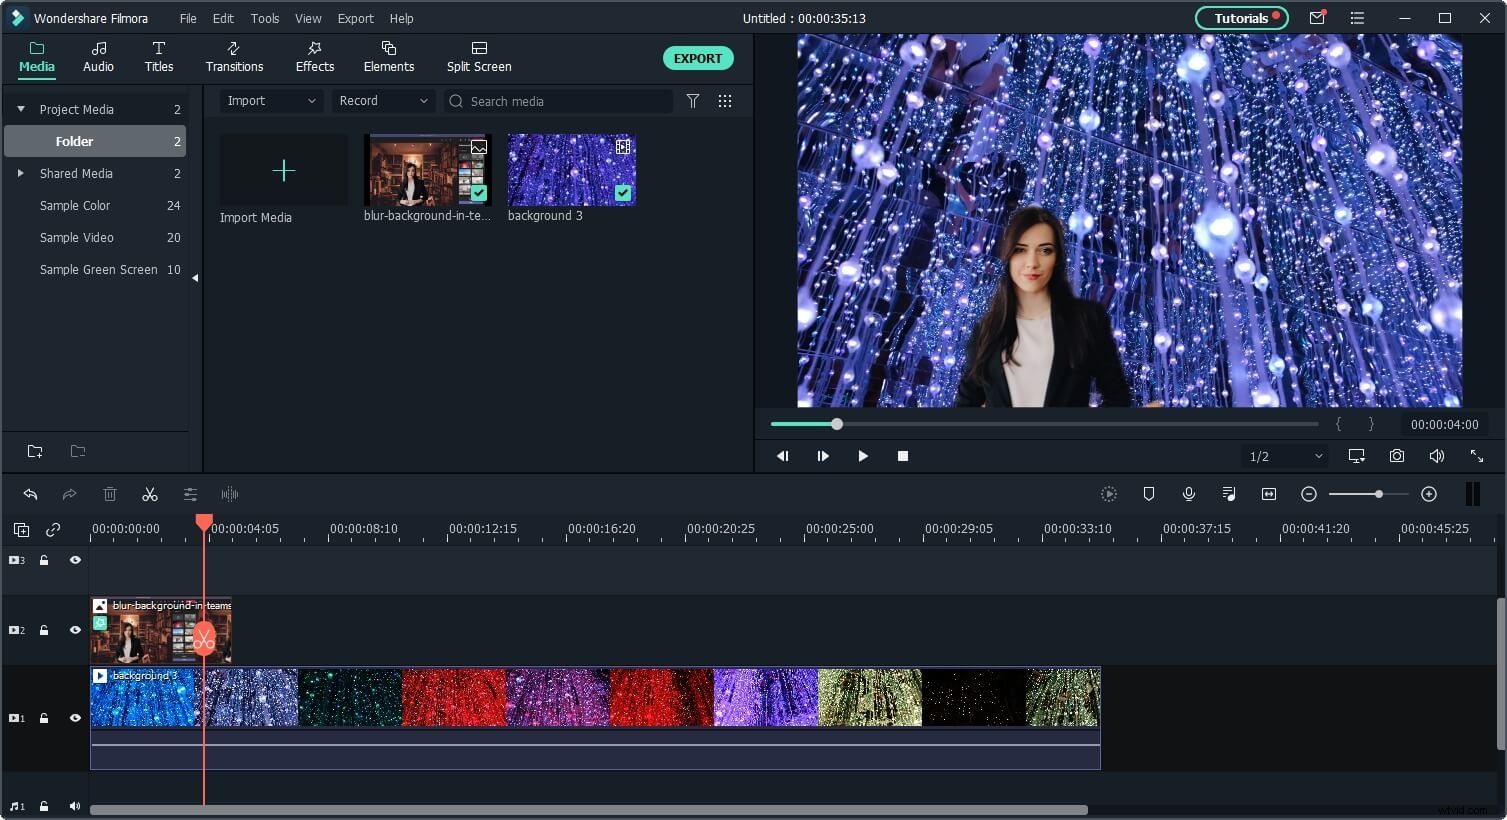Switch media view with the grid icon
The height and width of the screenshot is (820, 1507).
725,101
